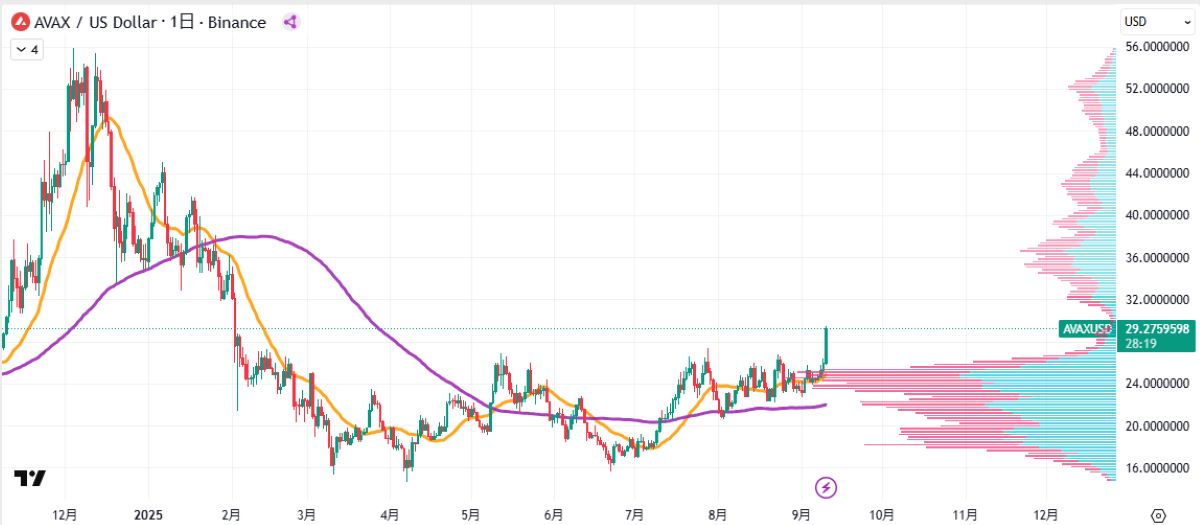Collapse the indicator legend showing 4
The image size is (1200, 525).
point(27,49)
